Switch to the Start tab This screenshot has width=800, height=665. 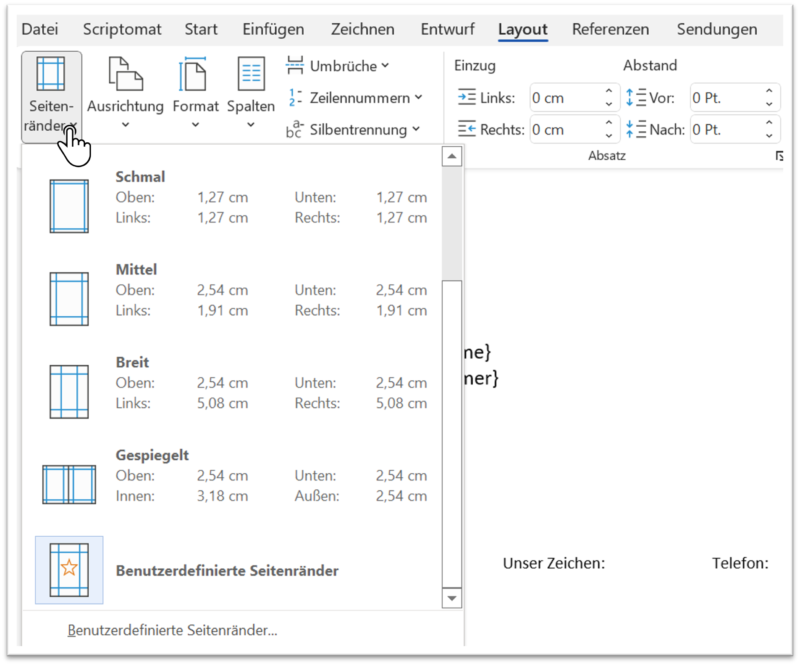coord(201,29)
